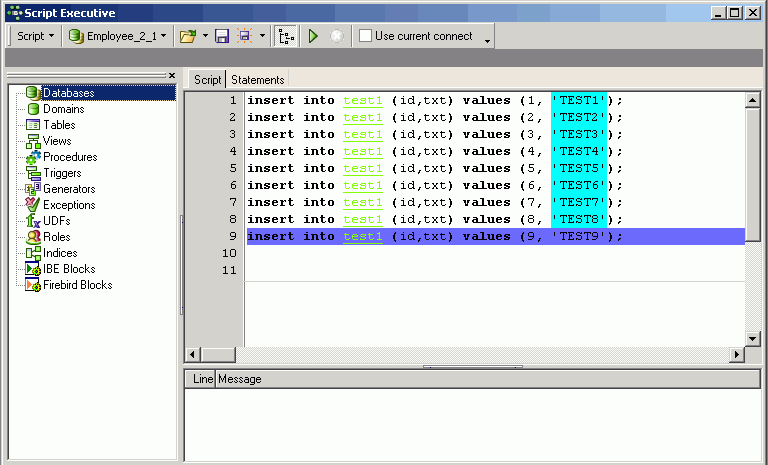768x465 pixels.
Task: Expand the arrow next to Save As icon
Action: point(262,36)
